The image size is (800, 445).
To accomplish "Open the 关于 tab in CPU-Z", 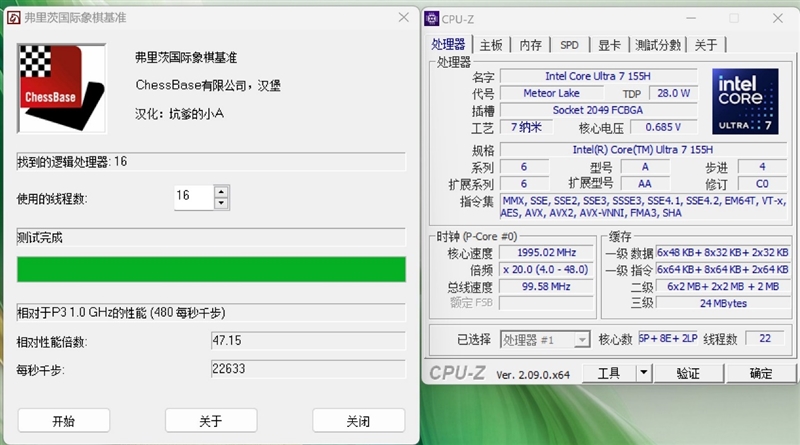I will pos(706,45).
